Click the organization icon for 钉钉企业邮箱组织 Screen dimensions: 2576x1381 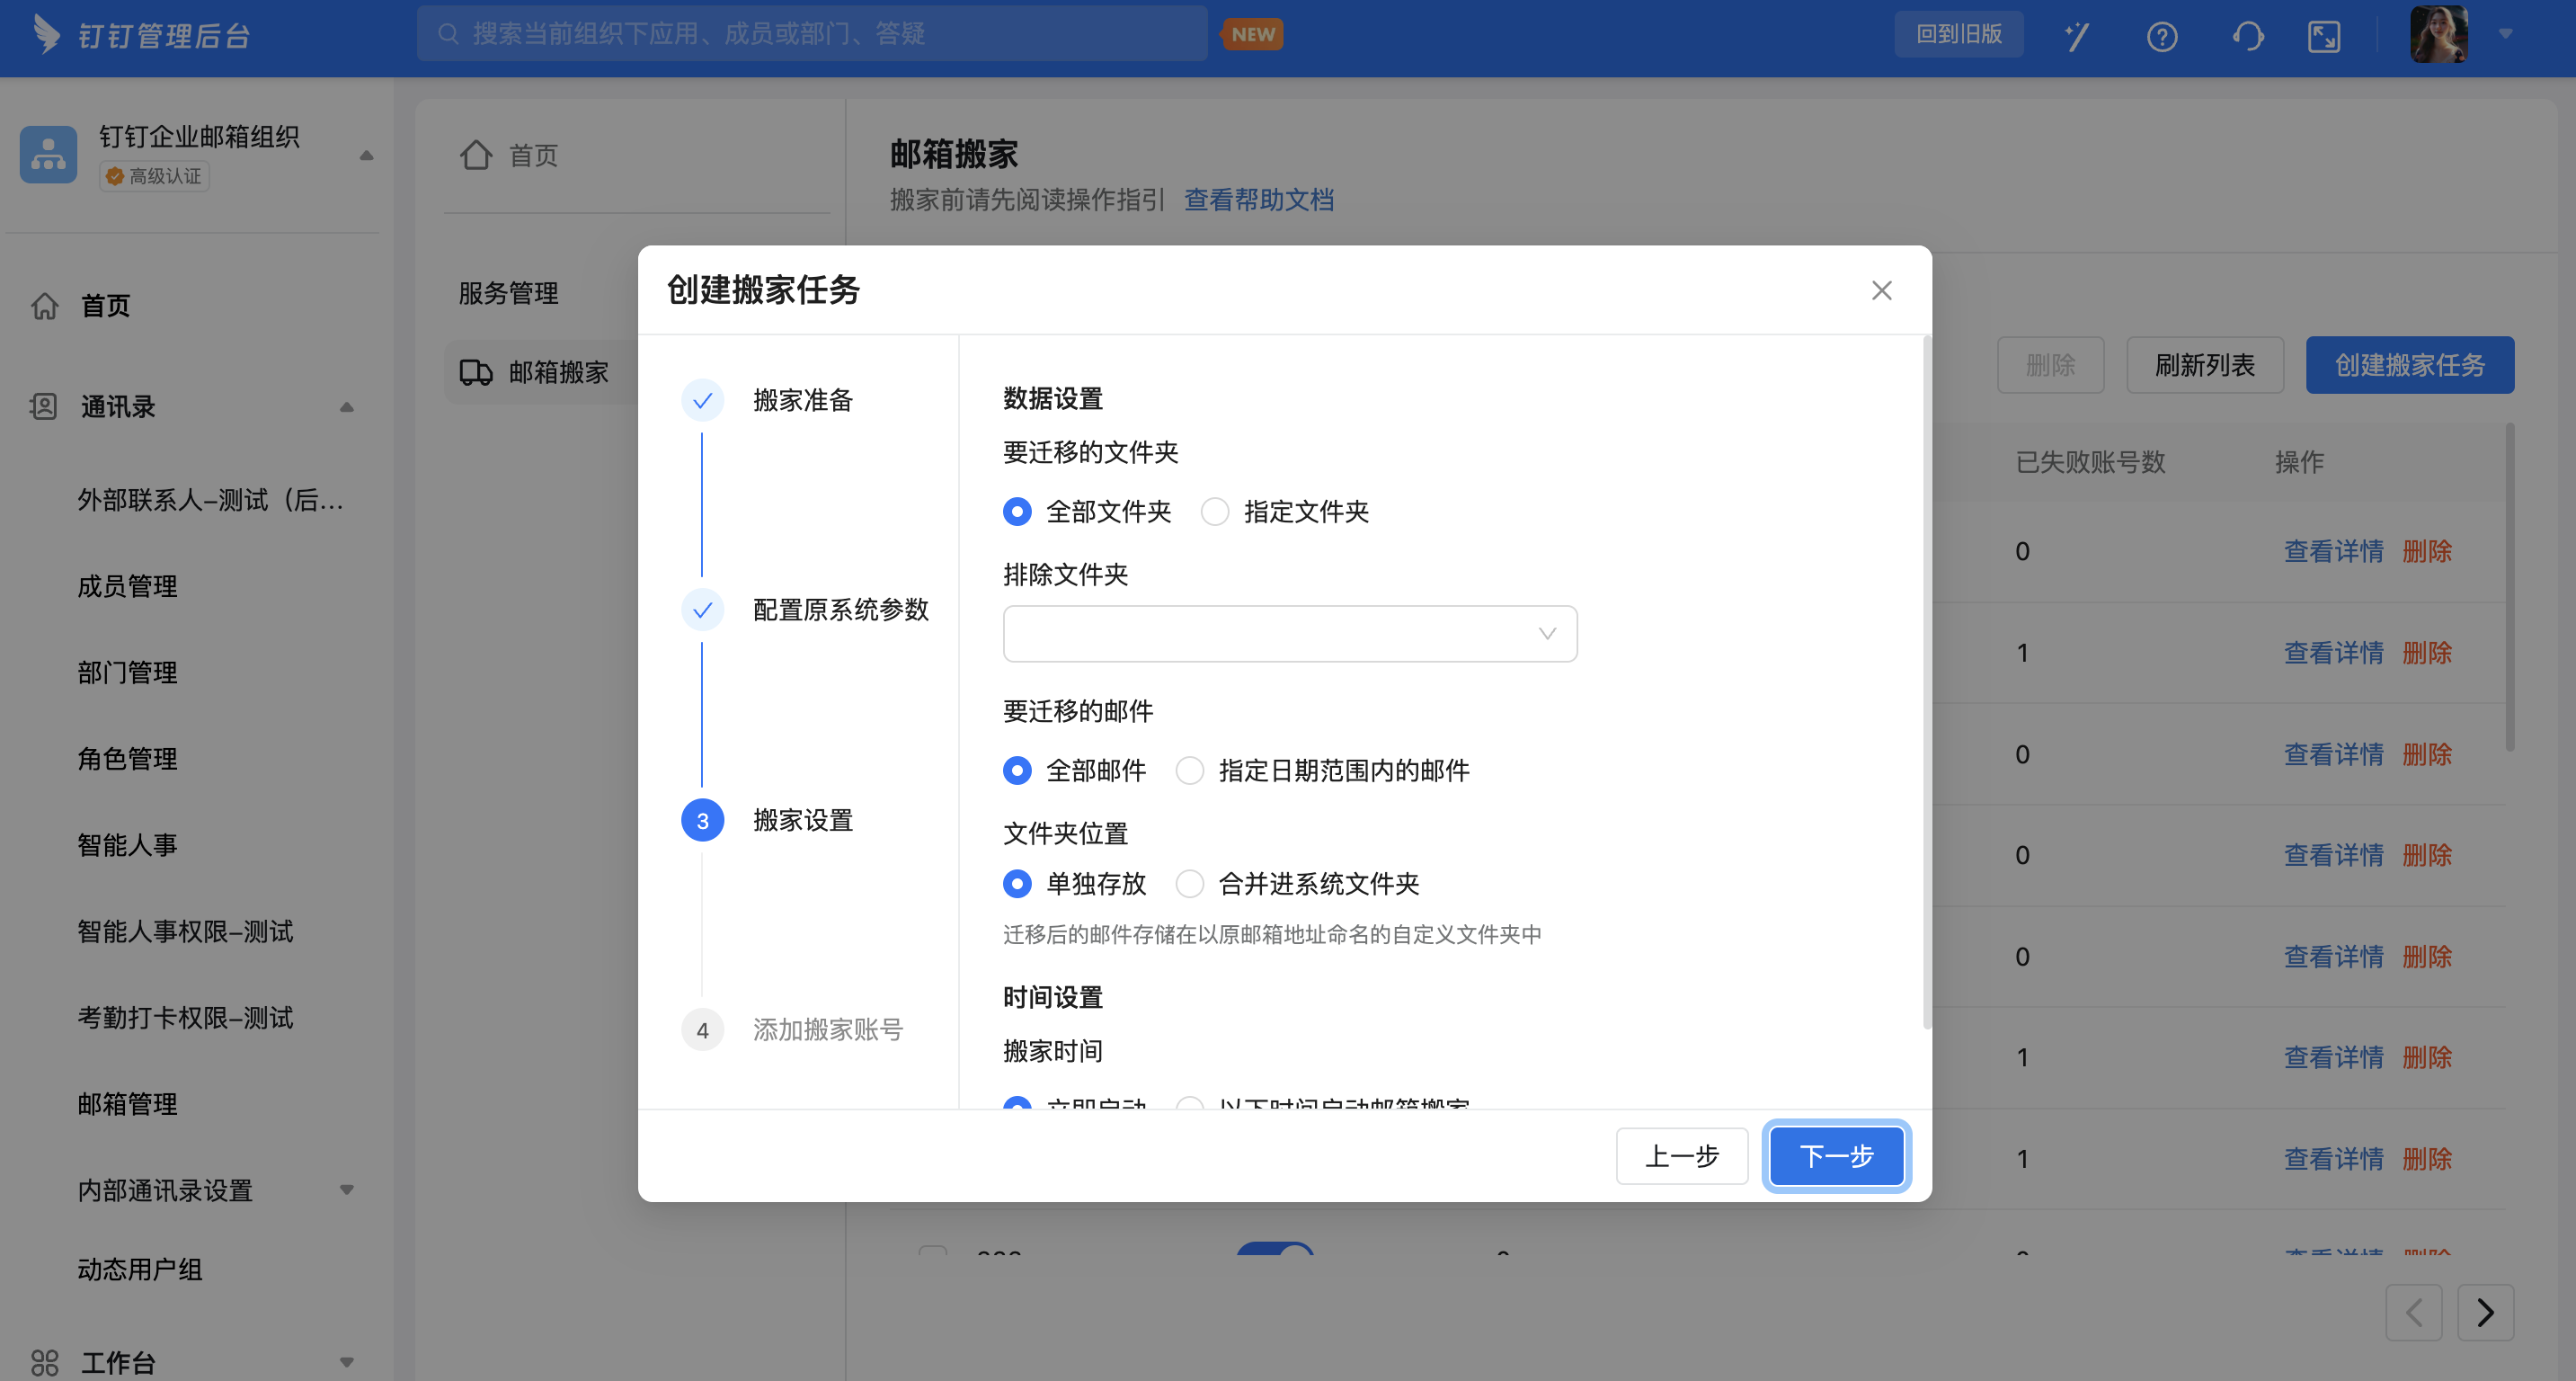point(48,154)
